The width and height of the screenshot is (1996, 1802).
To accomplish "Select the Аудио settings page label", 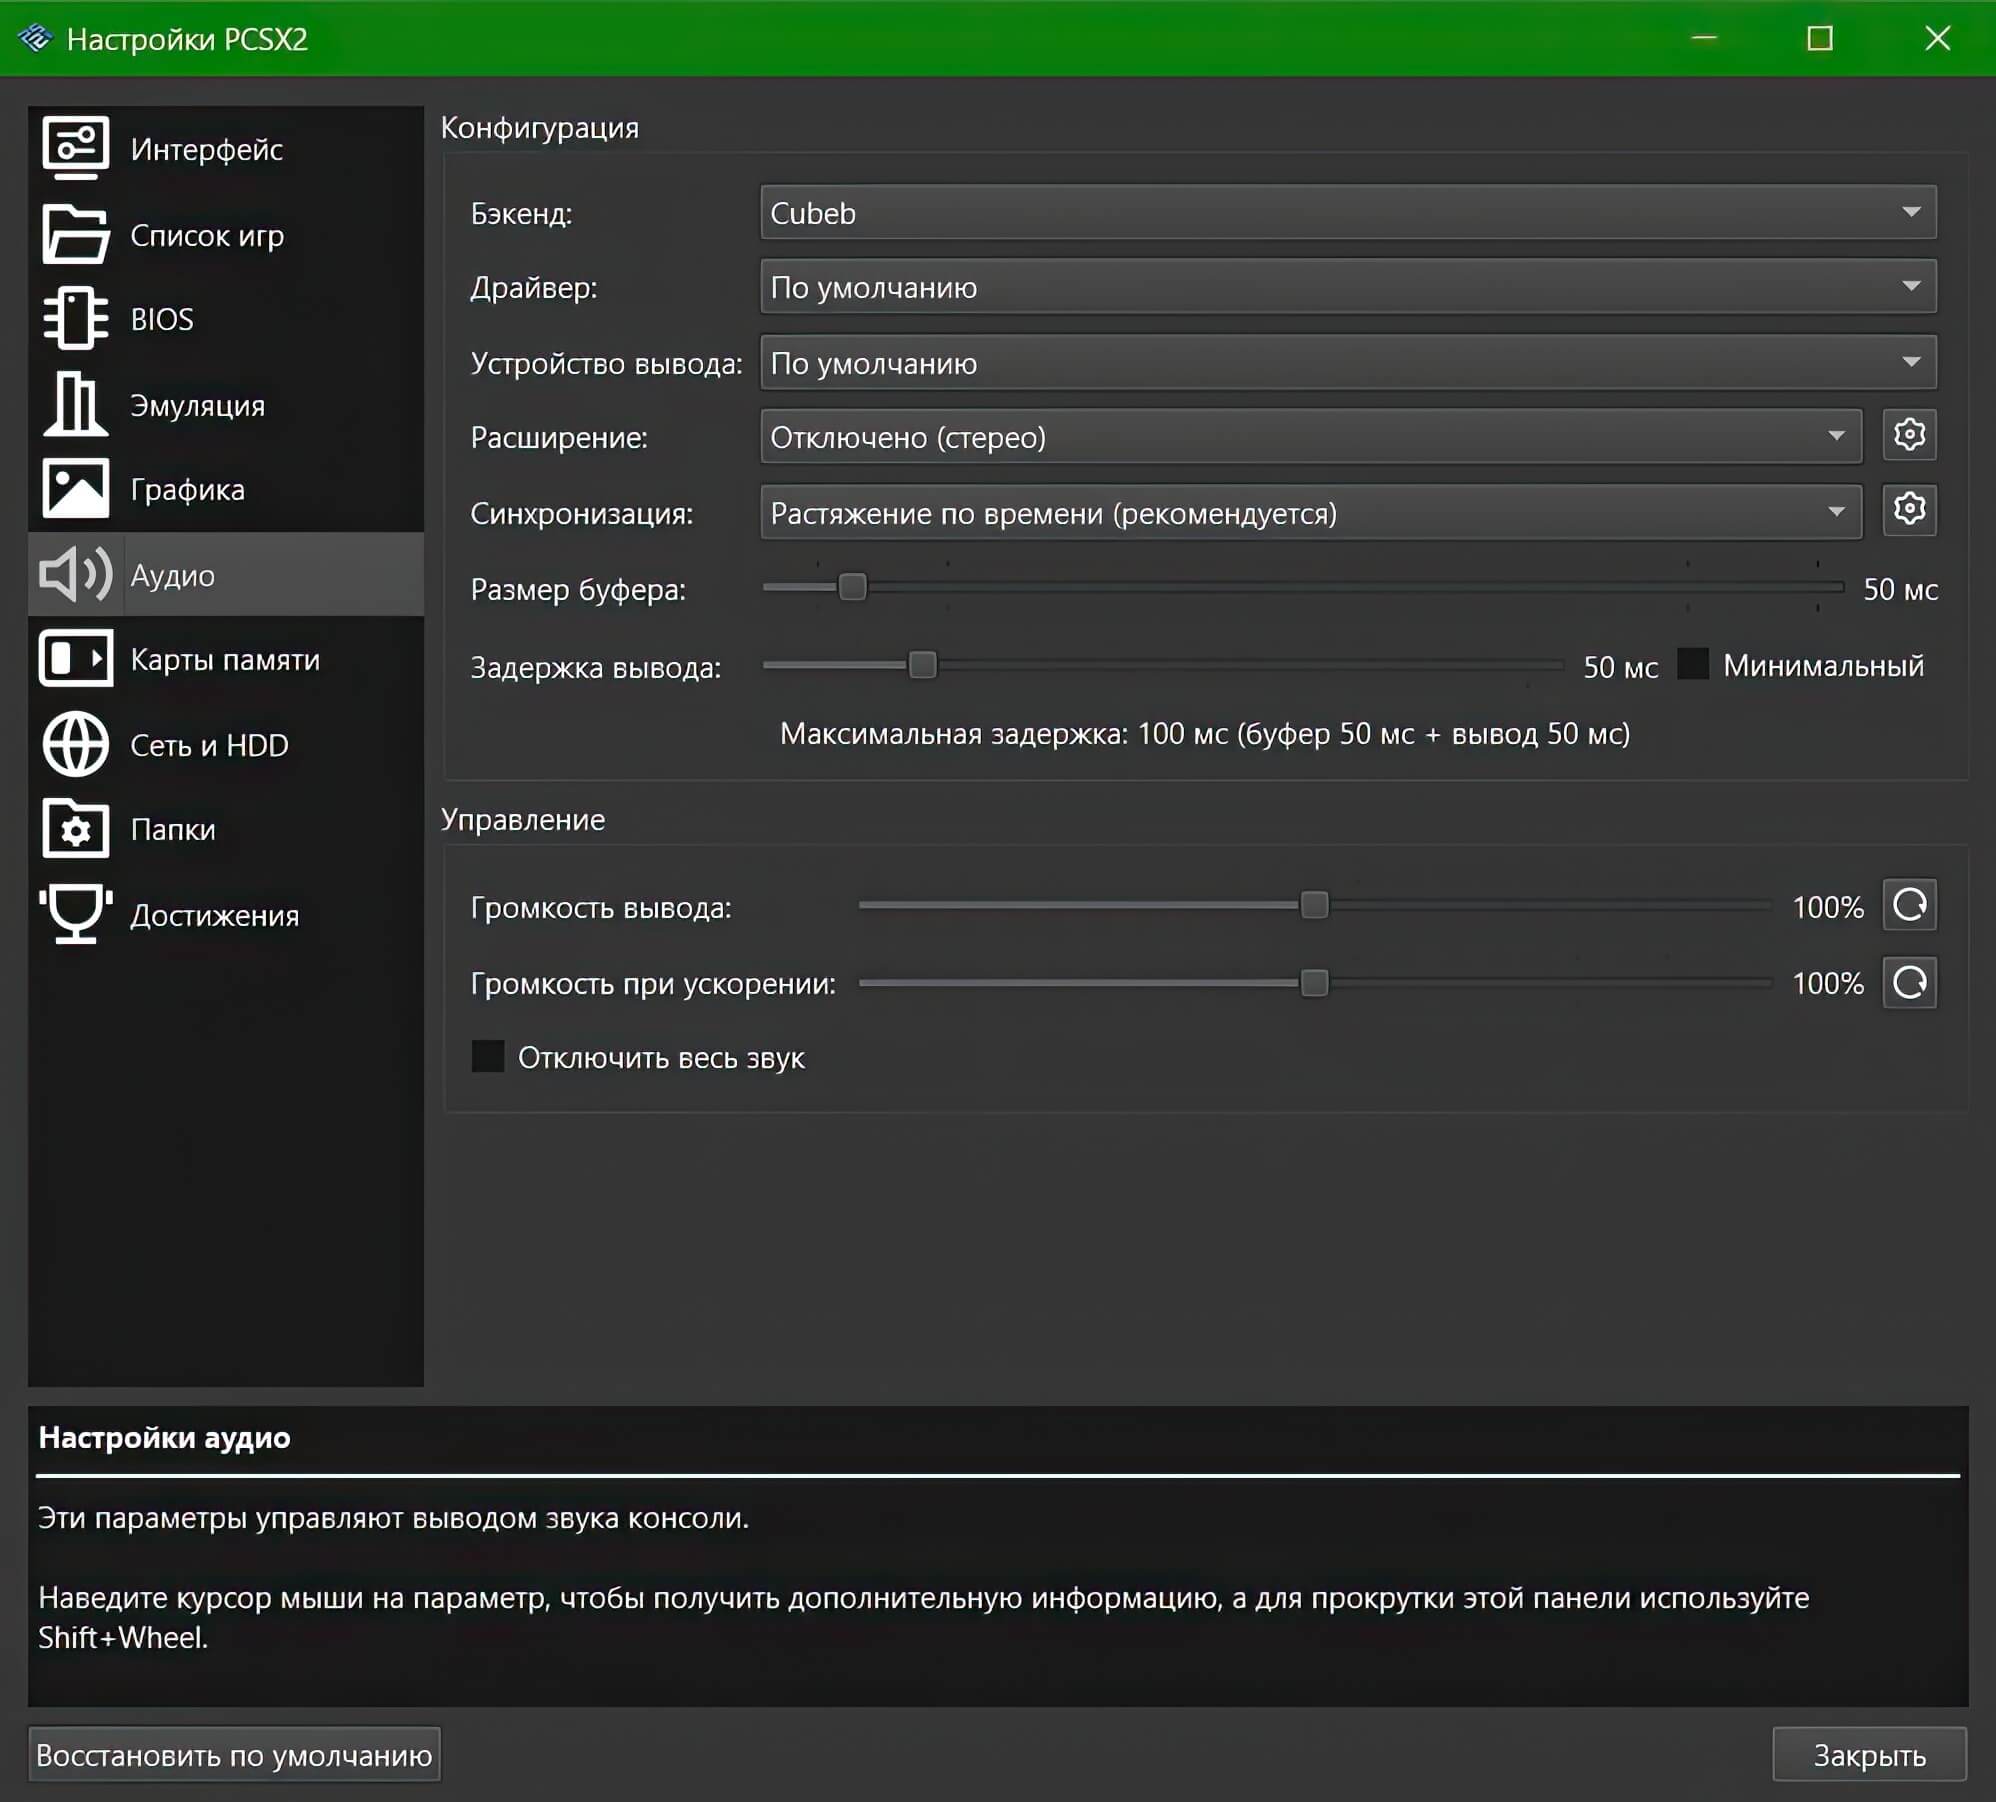I will (172, 575).
